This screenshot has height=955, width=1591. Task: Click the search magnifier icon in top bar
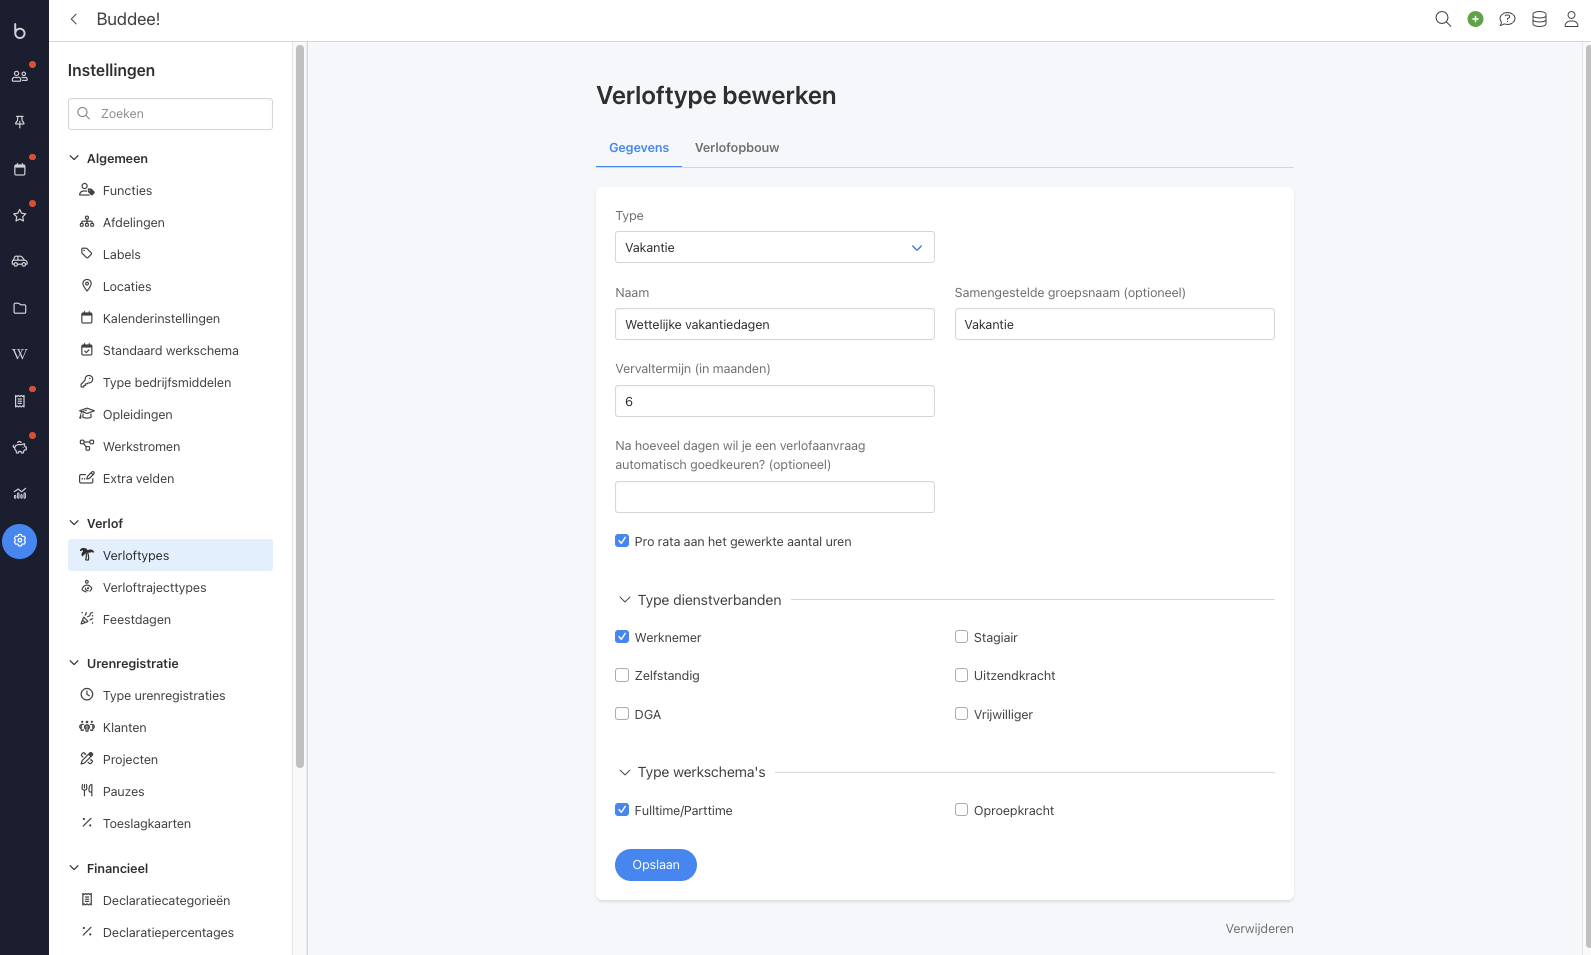[x=1443, y=19]
